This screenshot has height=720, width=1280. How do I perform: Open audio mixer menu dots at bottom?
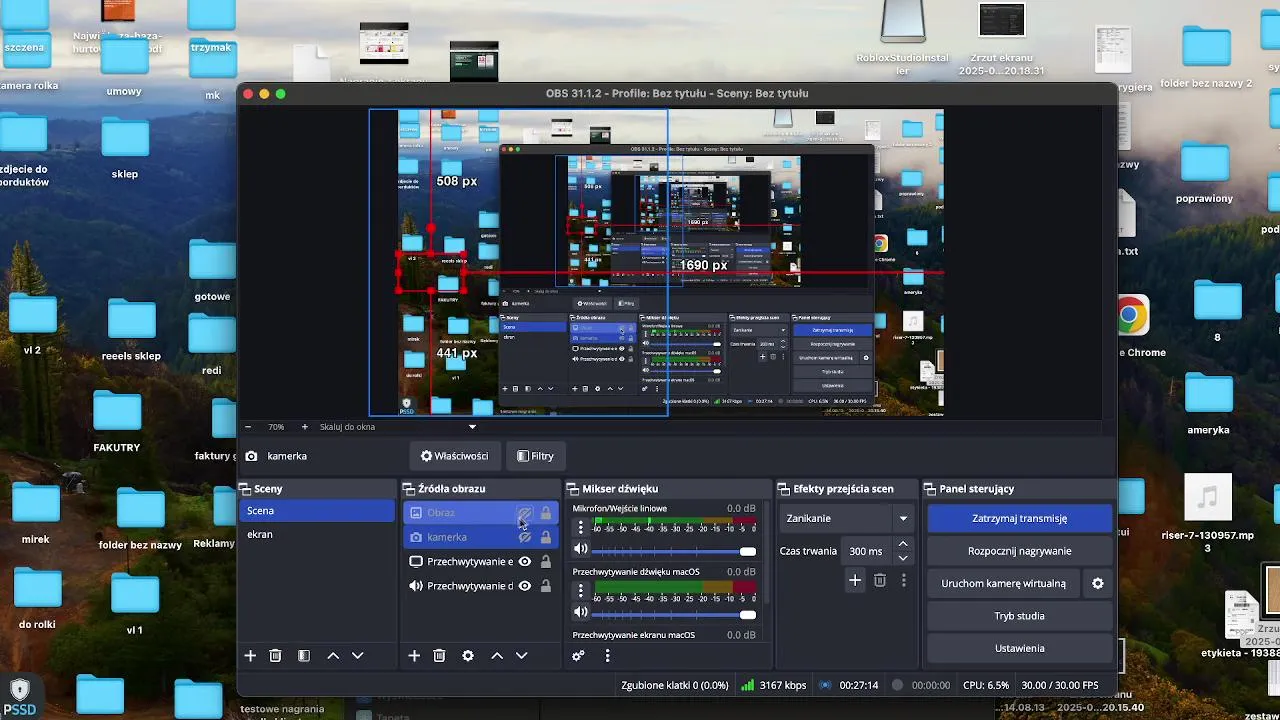click(607, 656)
